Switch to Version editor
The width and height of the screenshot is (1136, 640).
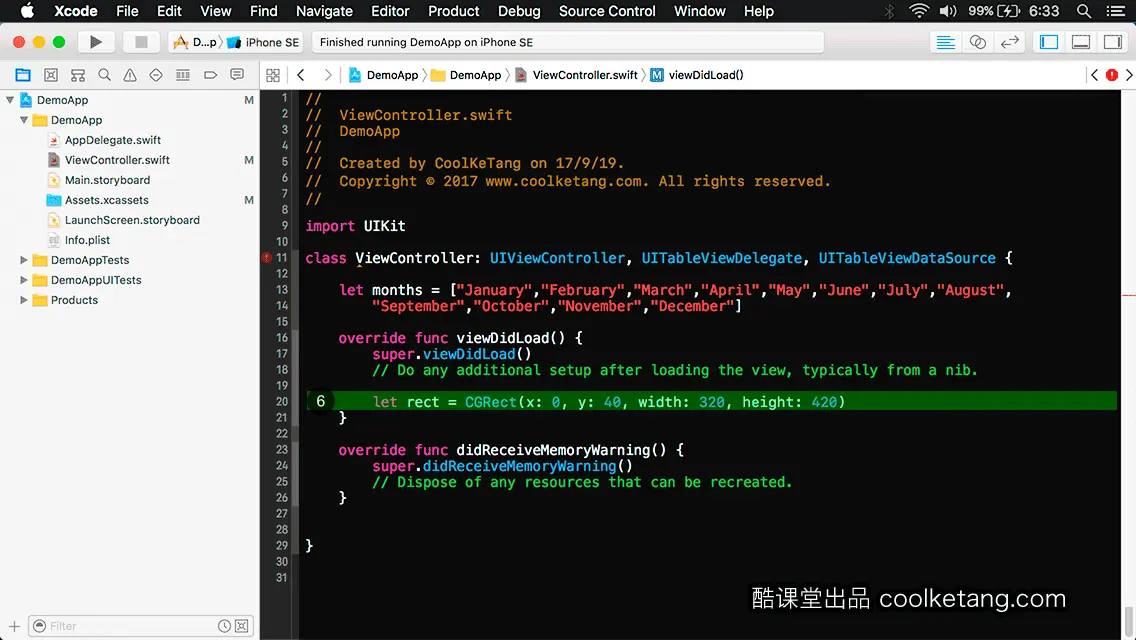pos(1009,42)
